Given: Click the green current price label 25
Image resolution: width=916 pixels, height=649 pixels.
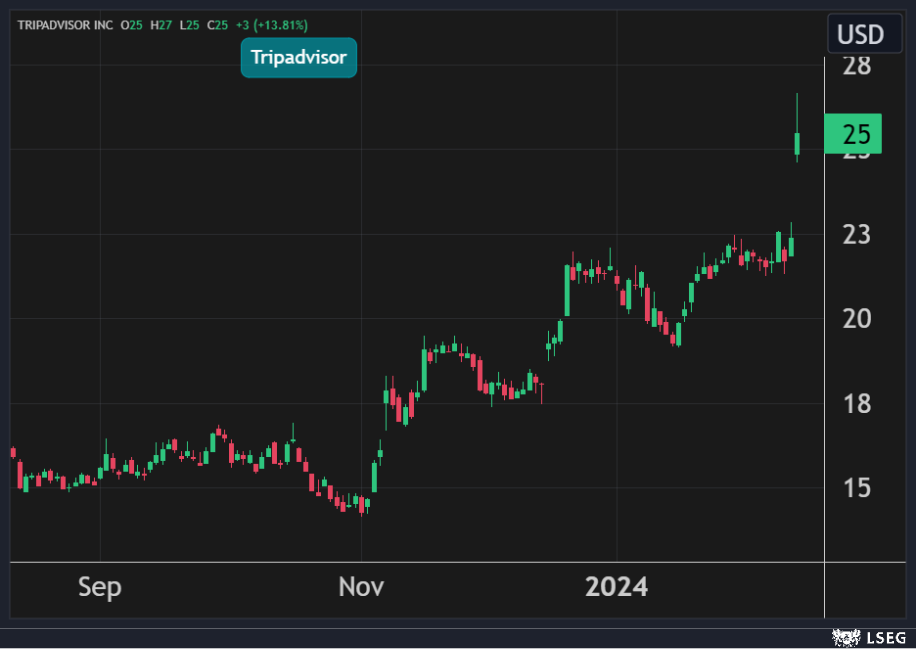Looking at the screenshot, I should (x=853, y=134).
